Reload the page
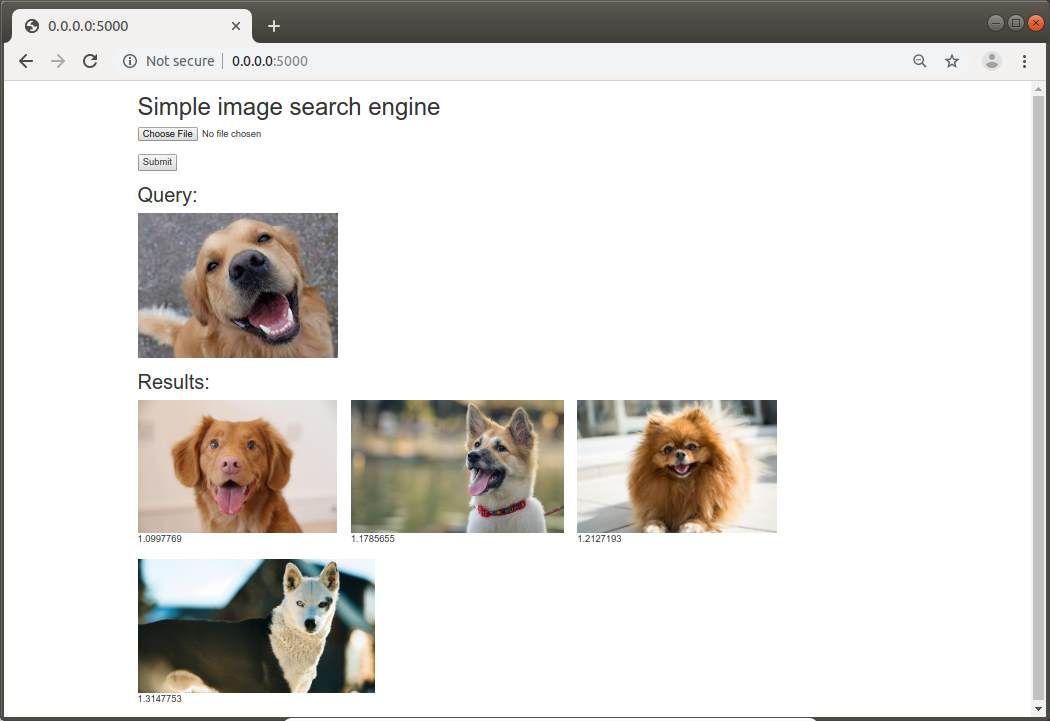Image resolution: width=1050 pixels, height=721 pixels. click(x=90, y=61)
